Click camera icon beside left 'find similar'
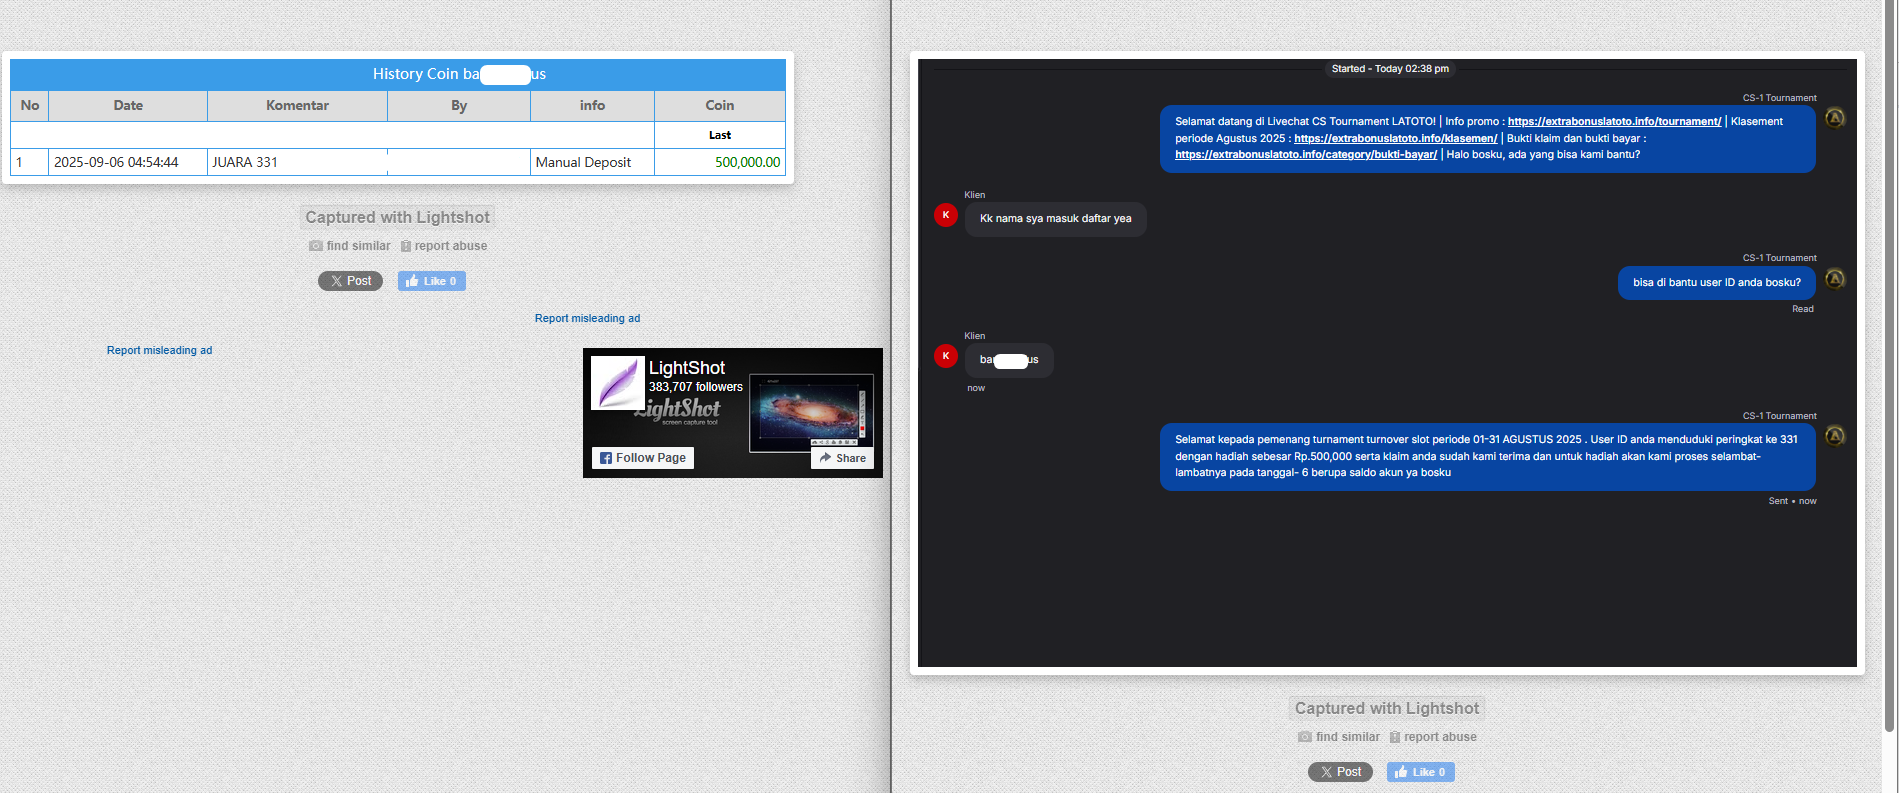The height and width of the screenshot is (793, 1899). pyautogui.click(x=316, y=246)
